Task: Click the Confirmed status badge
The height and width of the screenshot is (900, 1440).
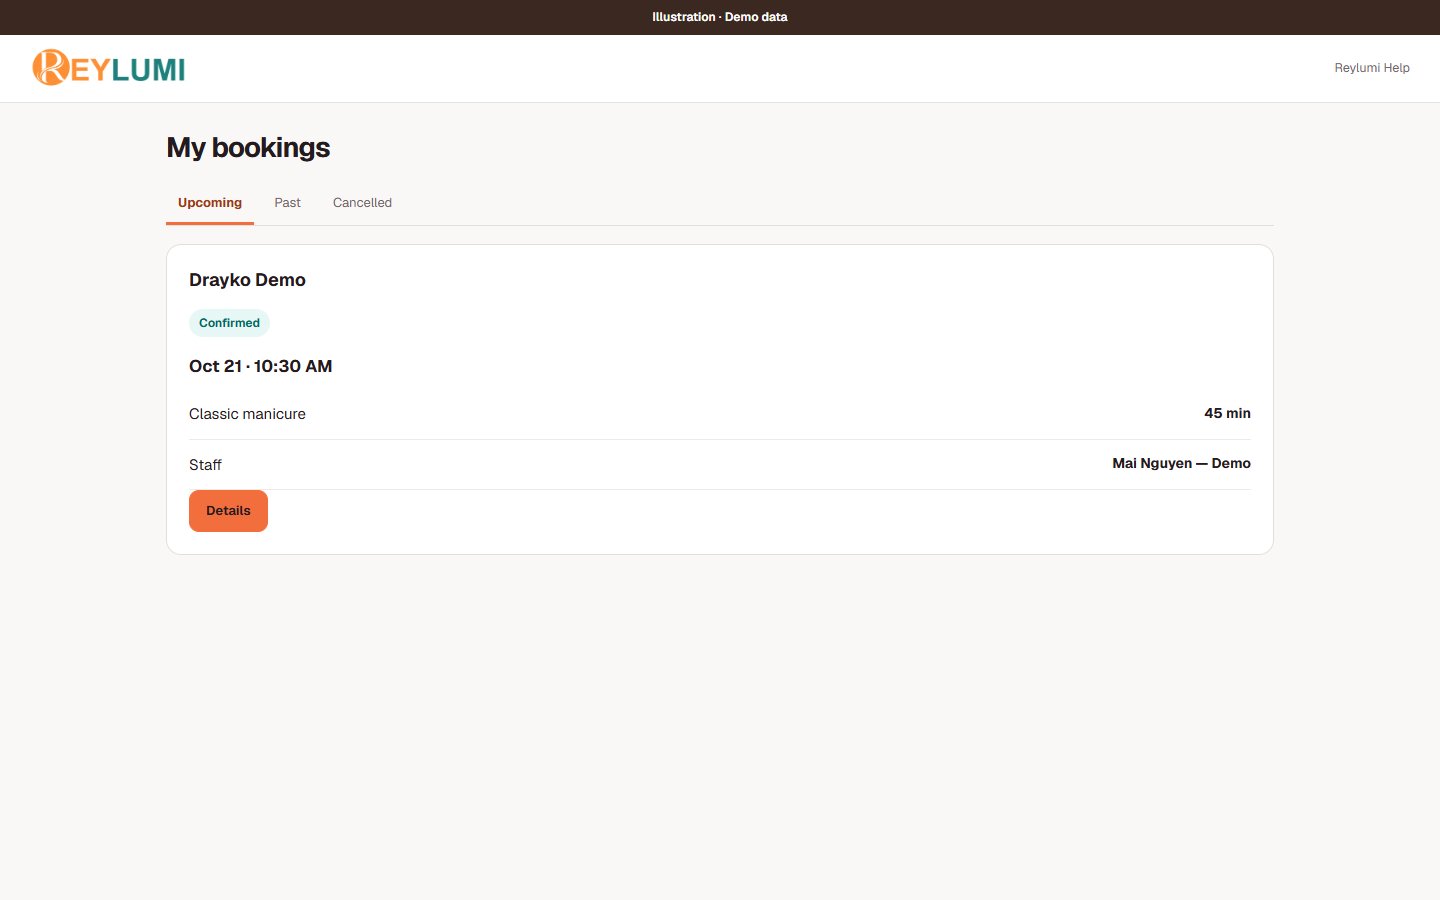Action: pos(229,323)
